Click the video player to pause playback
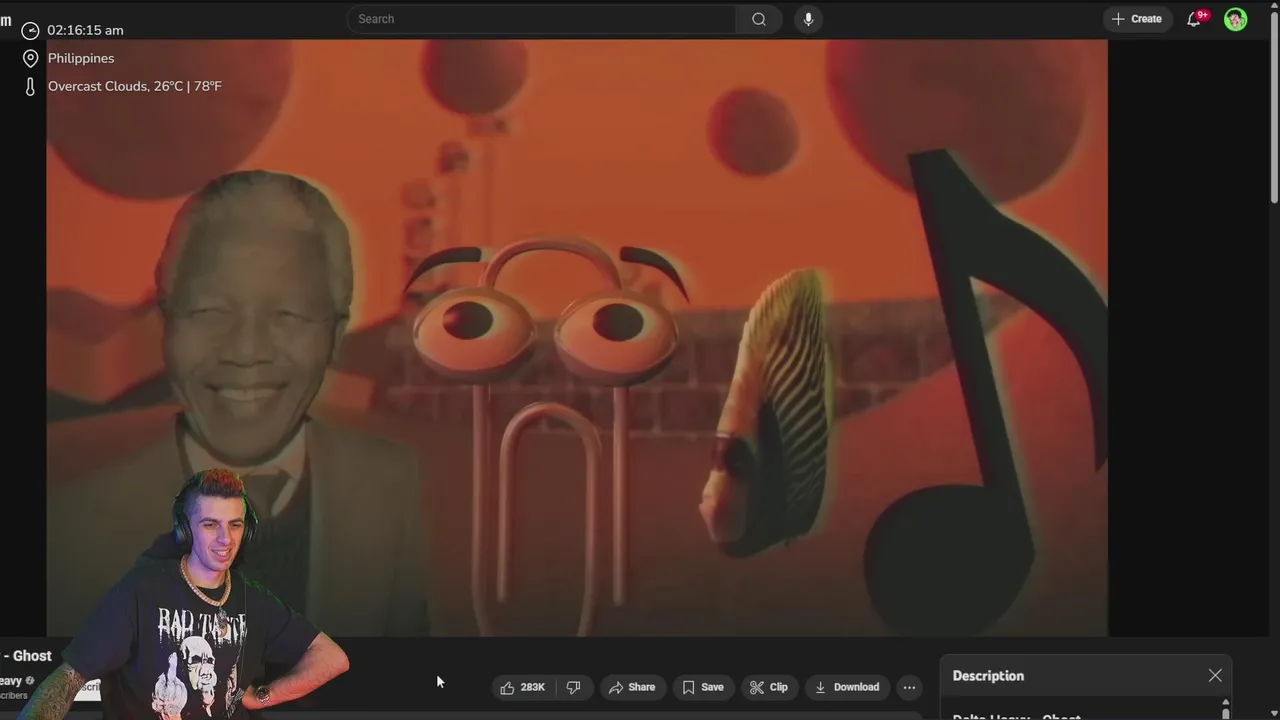This screenshot has width=1280, height=720. [x=577, y=338]
